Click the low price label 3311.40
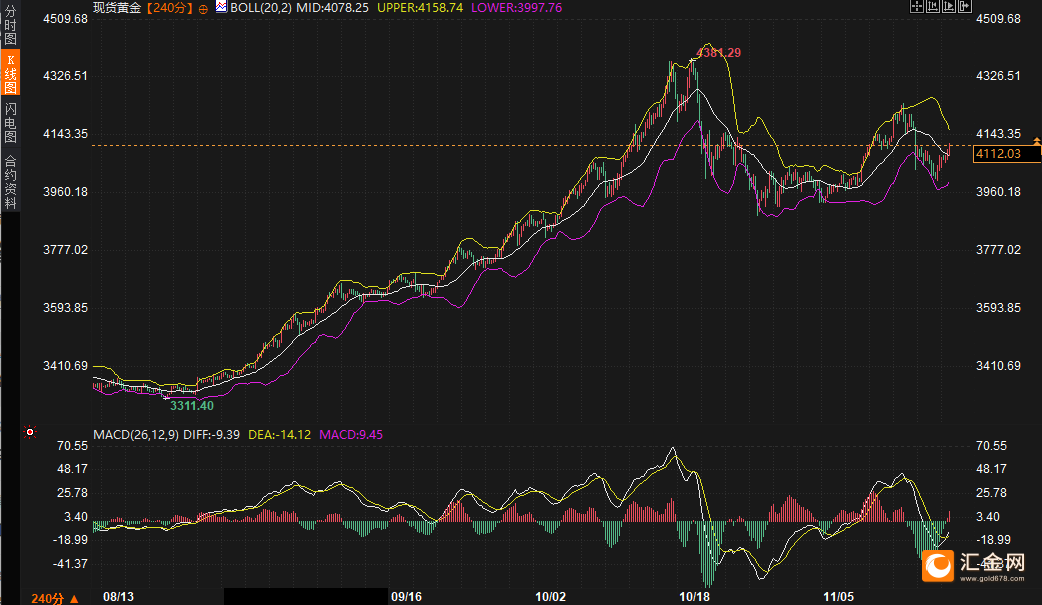1042x605 pixels. 192,406
